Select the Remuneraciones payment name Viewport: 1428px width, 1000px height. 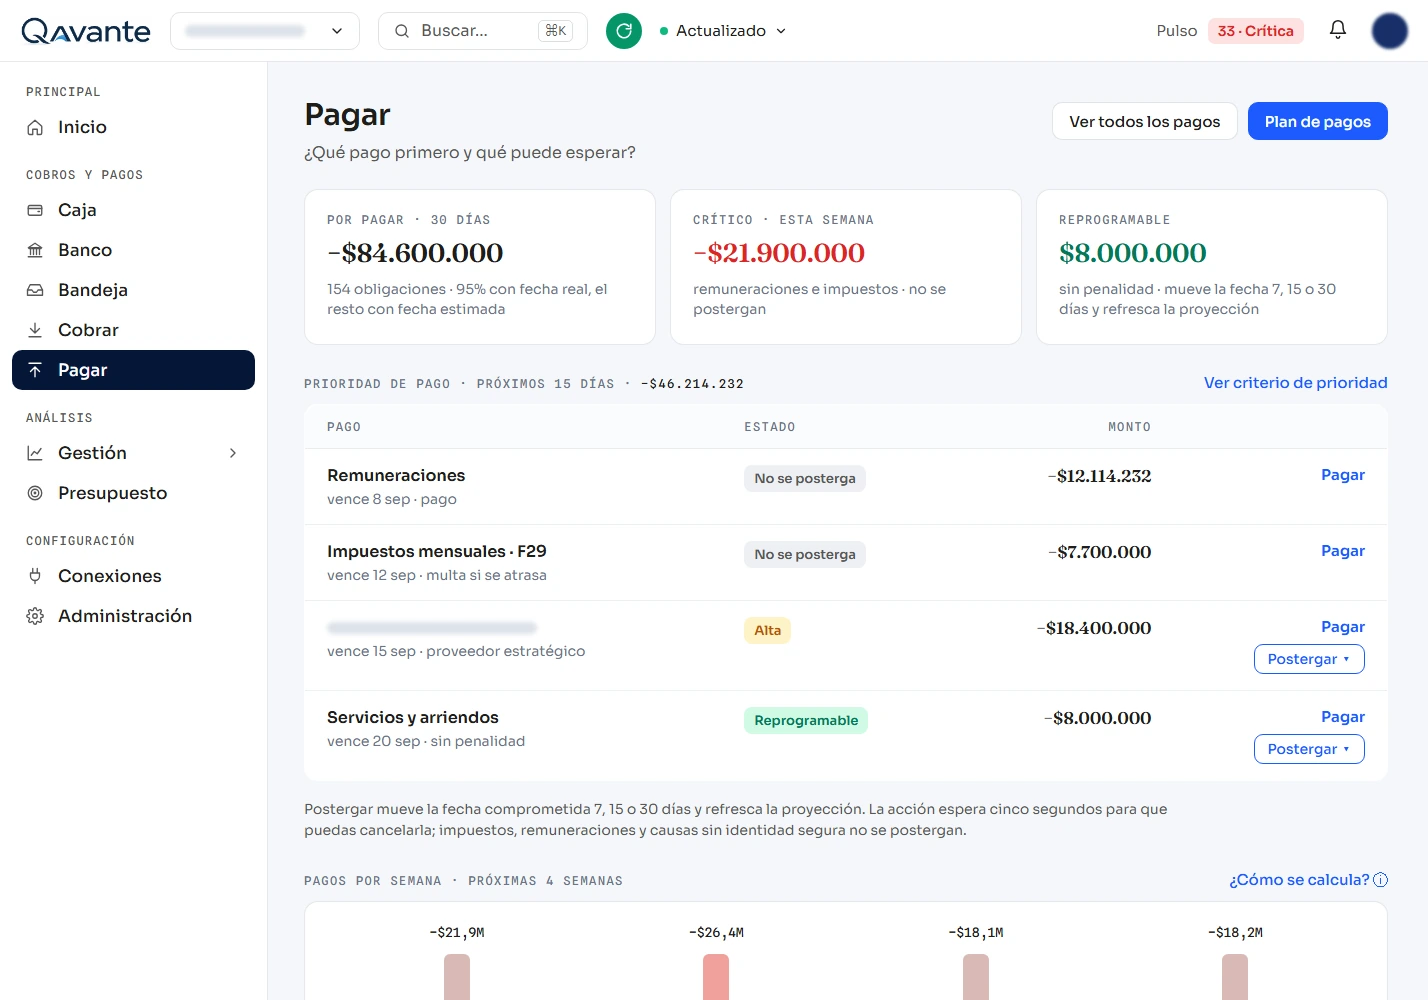396,476
